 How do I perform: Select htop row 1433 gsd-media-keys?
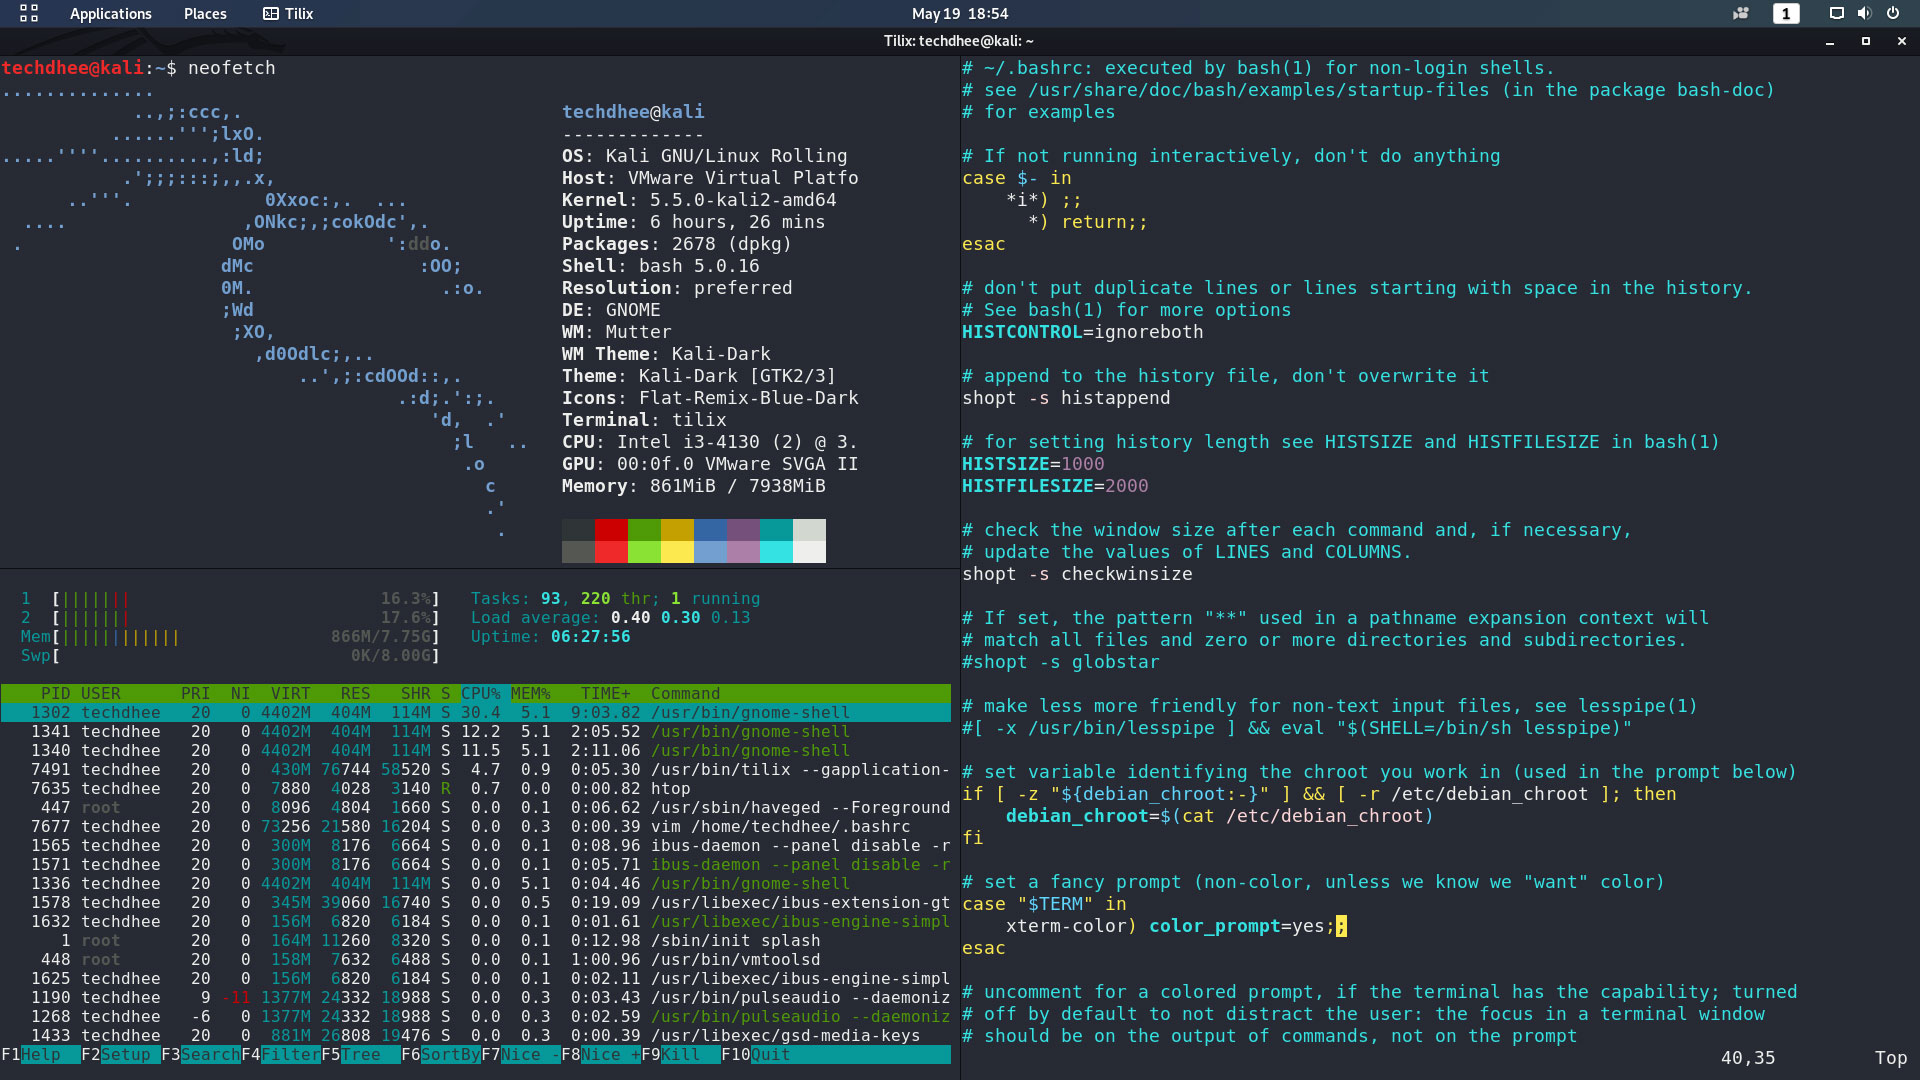476,1036
